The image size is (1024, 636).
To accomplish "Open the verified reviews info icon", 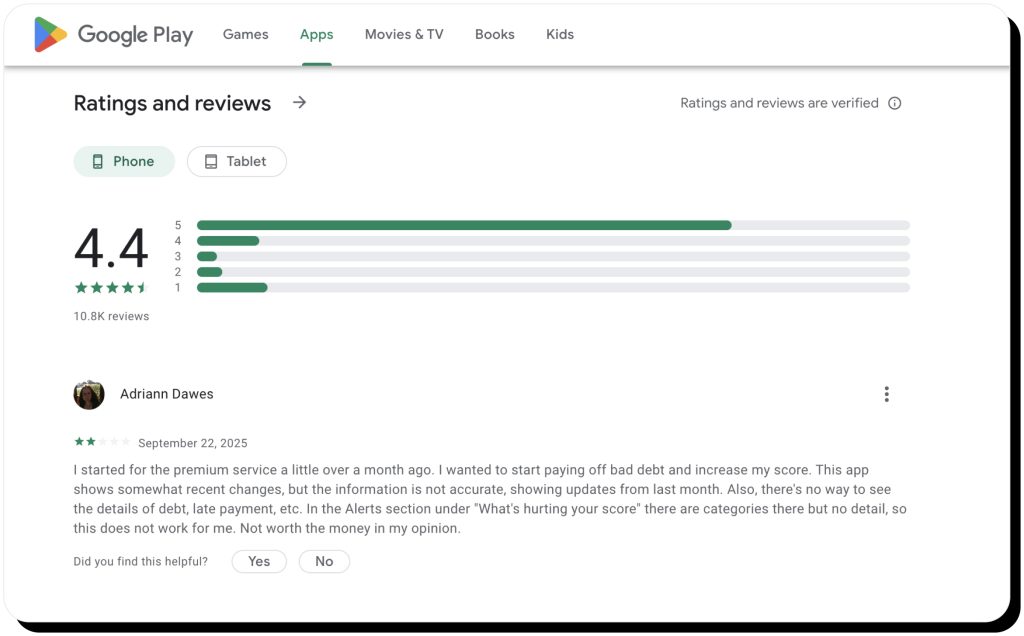I will point(895,103).
